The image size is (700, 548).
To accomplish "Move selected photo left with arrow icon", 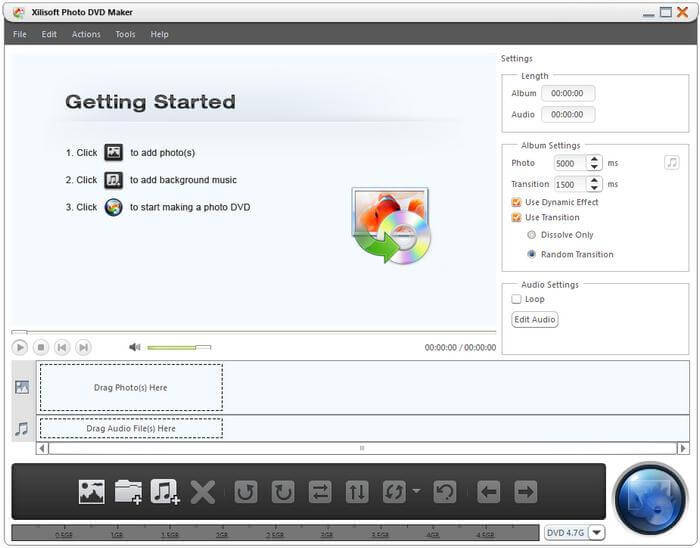I will 488,492.
